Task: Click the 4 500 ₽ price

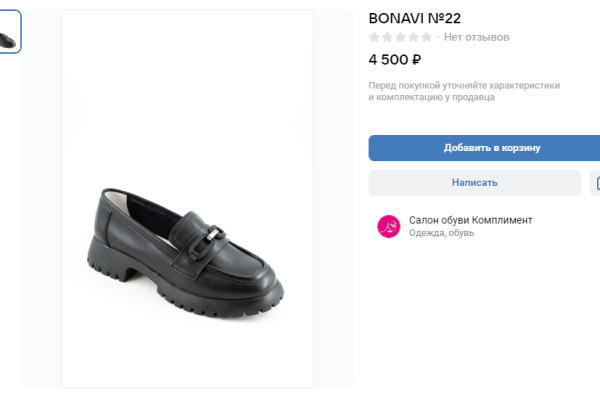Action: click(395, 59)
